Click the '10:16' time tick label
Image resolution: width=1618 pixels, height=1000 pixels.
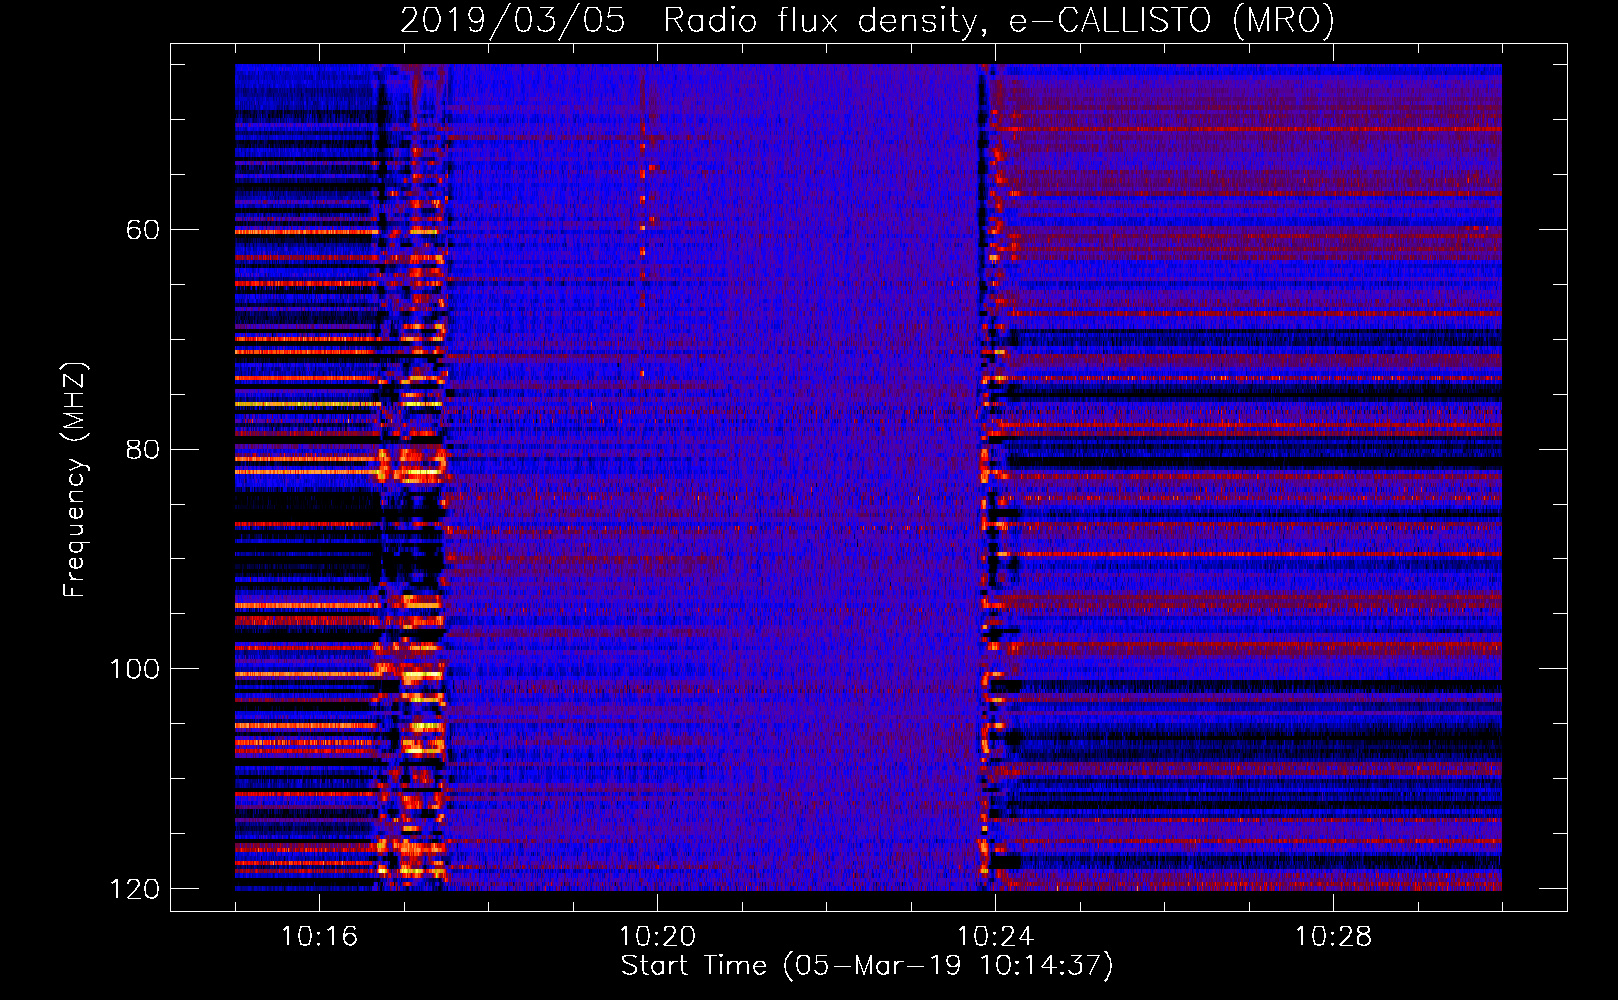click(319, 936)
